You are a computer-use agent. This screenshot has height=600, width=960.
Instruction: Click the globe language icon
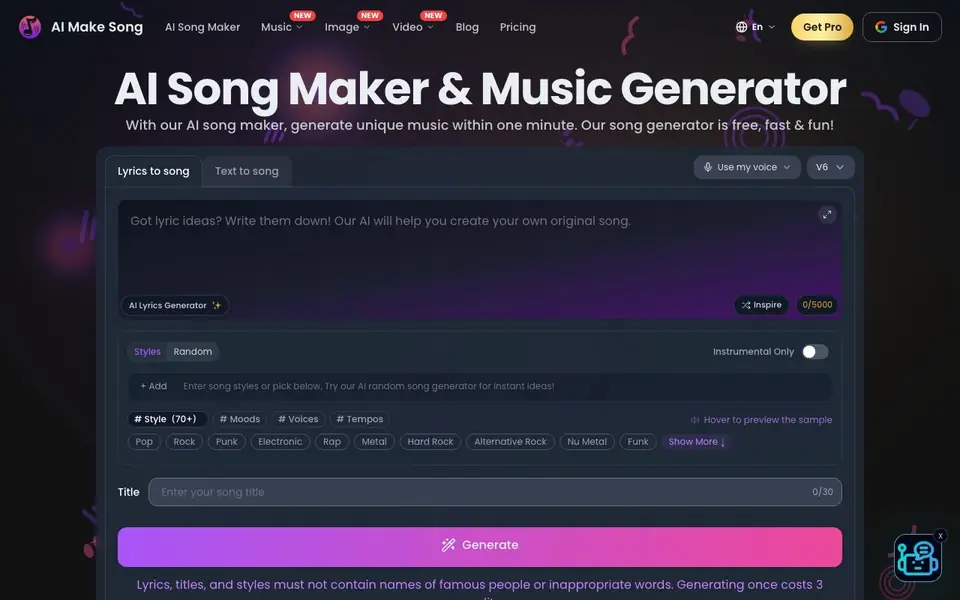(741, 27)
